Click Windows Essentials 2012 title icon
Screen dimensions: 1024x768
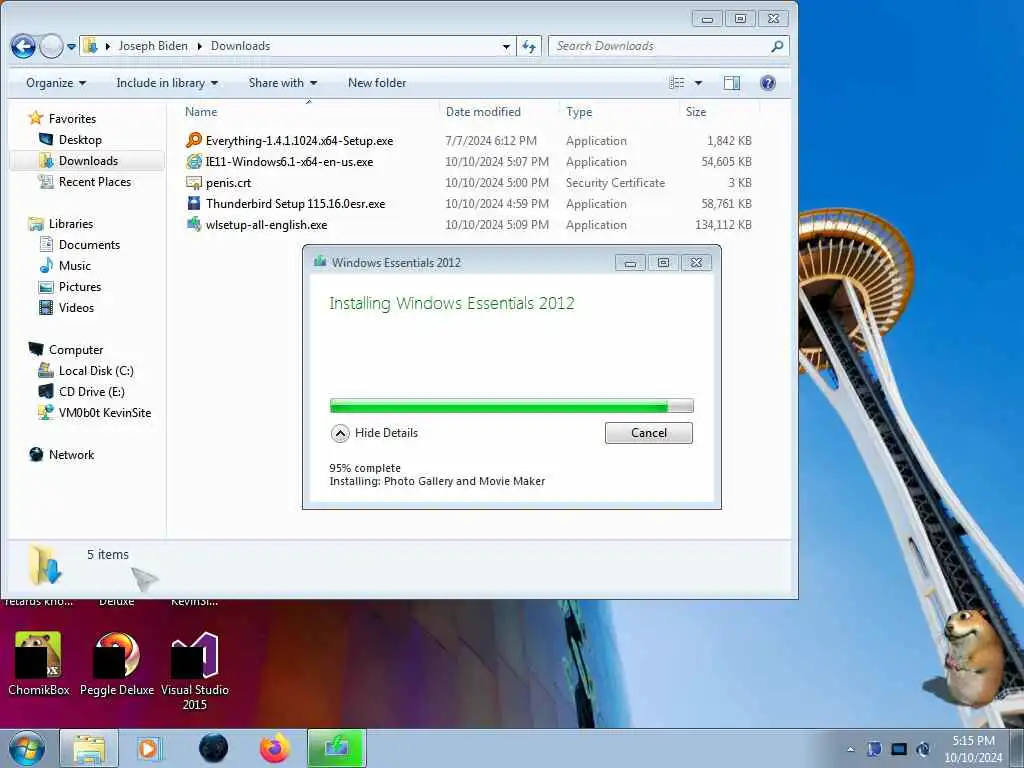(320, 262)
